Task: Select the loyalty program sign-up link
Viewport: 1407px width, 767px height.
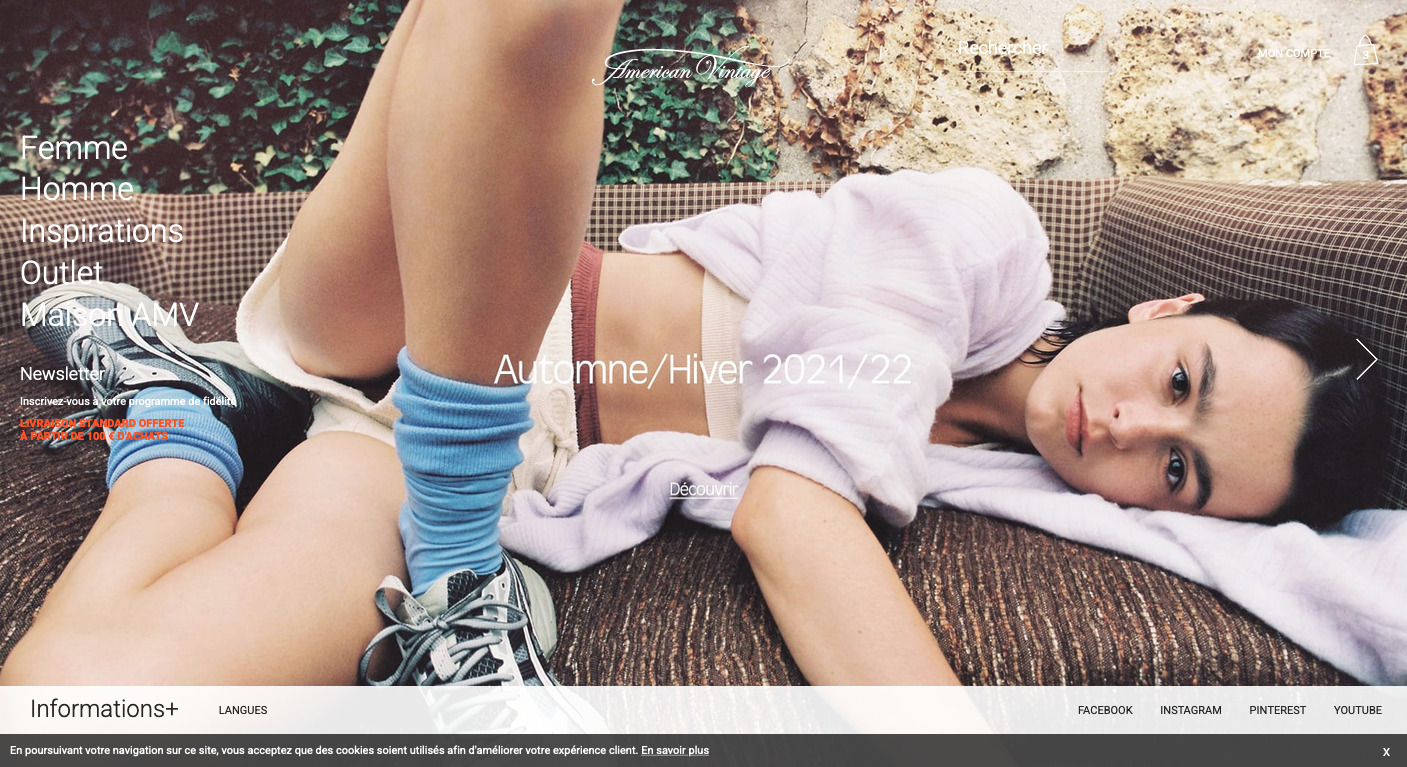Action: [128, 401]
